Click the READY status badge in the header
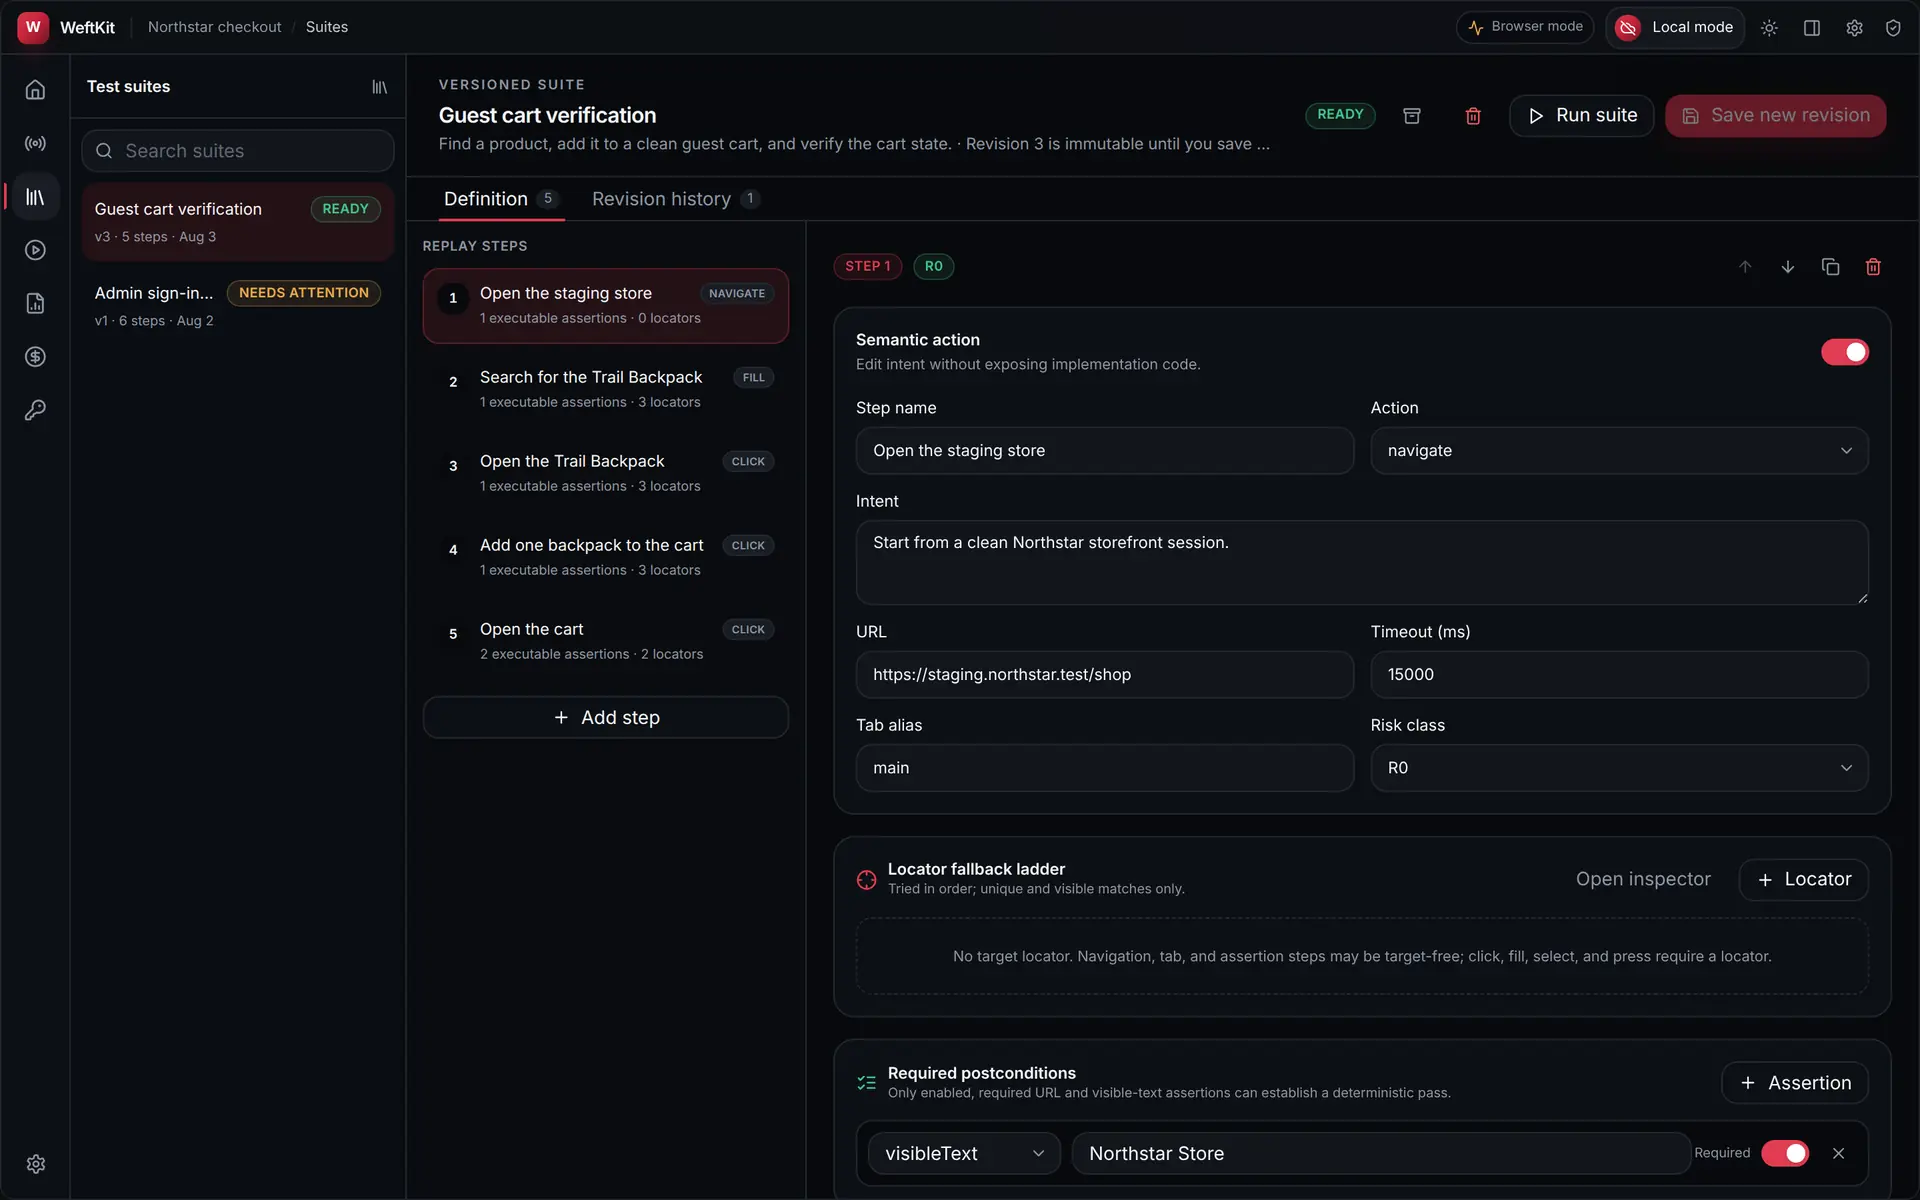1920x1200 pixels. 1340,115
